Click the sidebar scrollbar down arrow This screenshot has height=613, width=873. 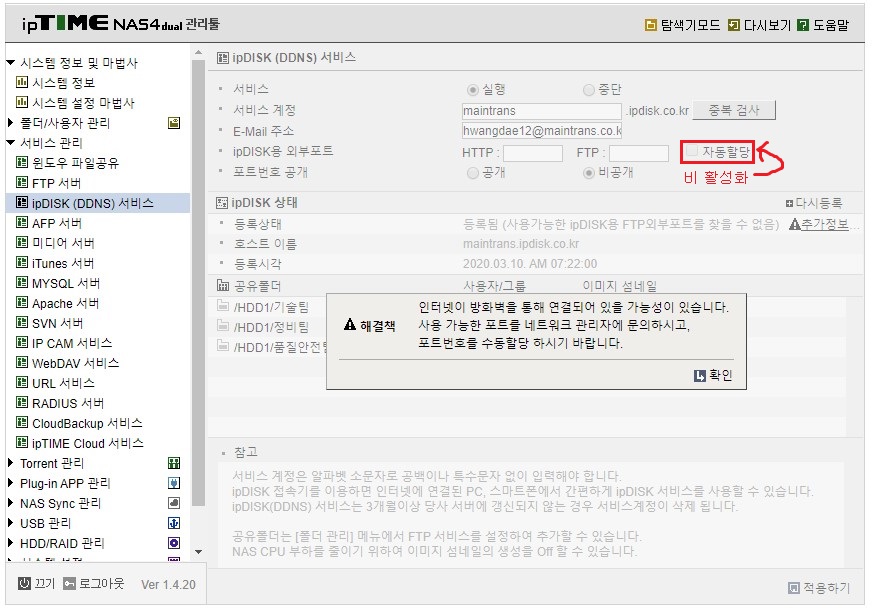tap(198, 552)
